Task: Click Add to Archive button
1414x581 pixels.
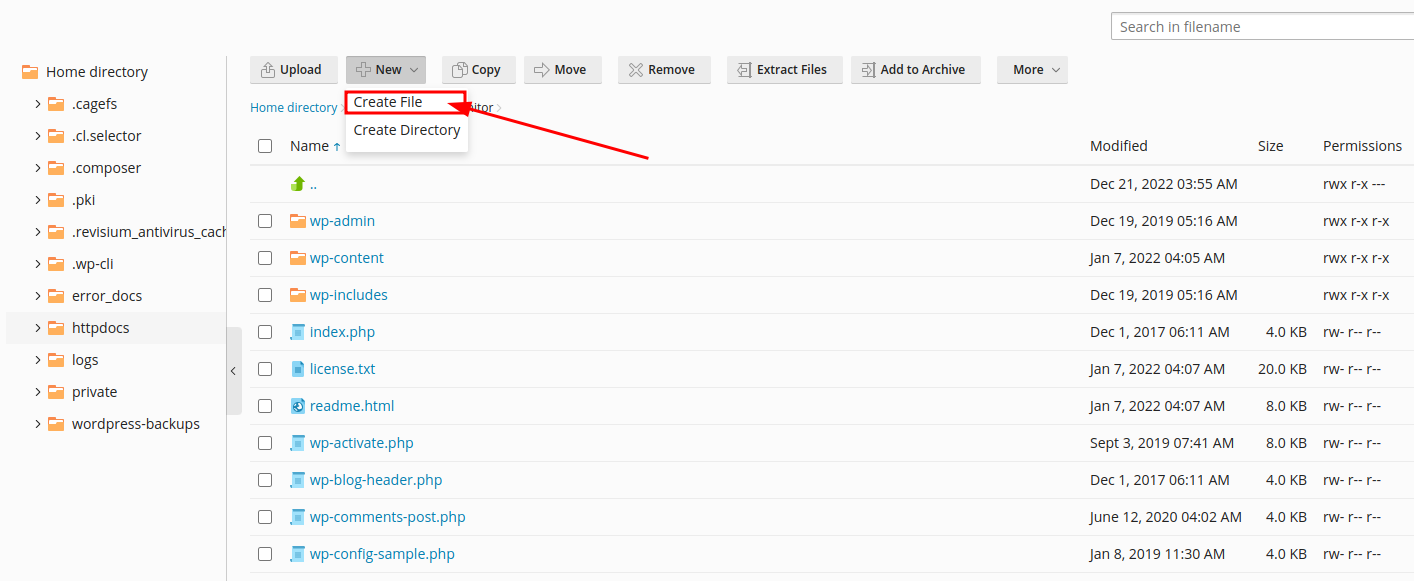Action: point(915,70)
